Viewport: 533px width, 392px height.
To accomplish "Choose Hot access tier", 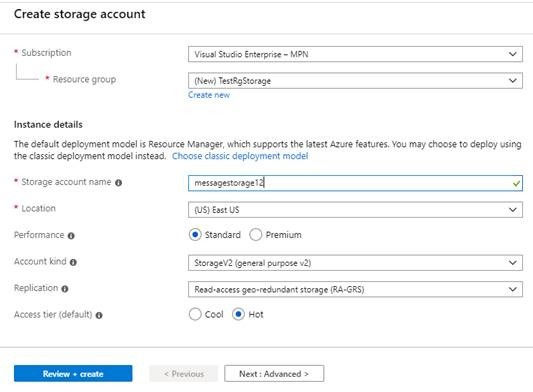I will [238, 314].
